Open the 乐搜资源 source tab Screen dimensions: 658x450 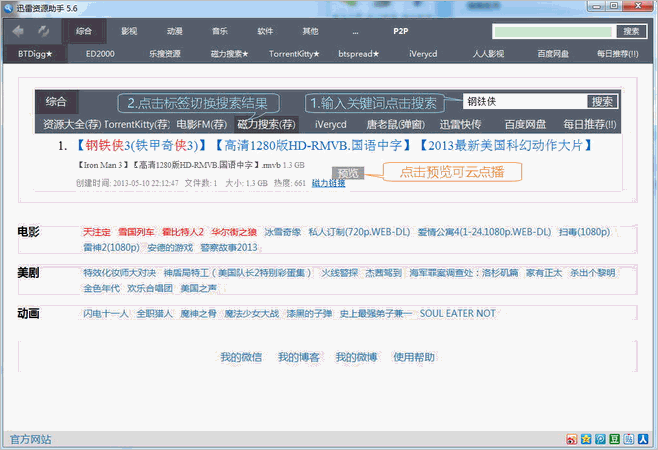165,54
